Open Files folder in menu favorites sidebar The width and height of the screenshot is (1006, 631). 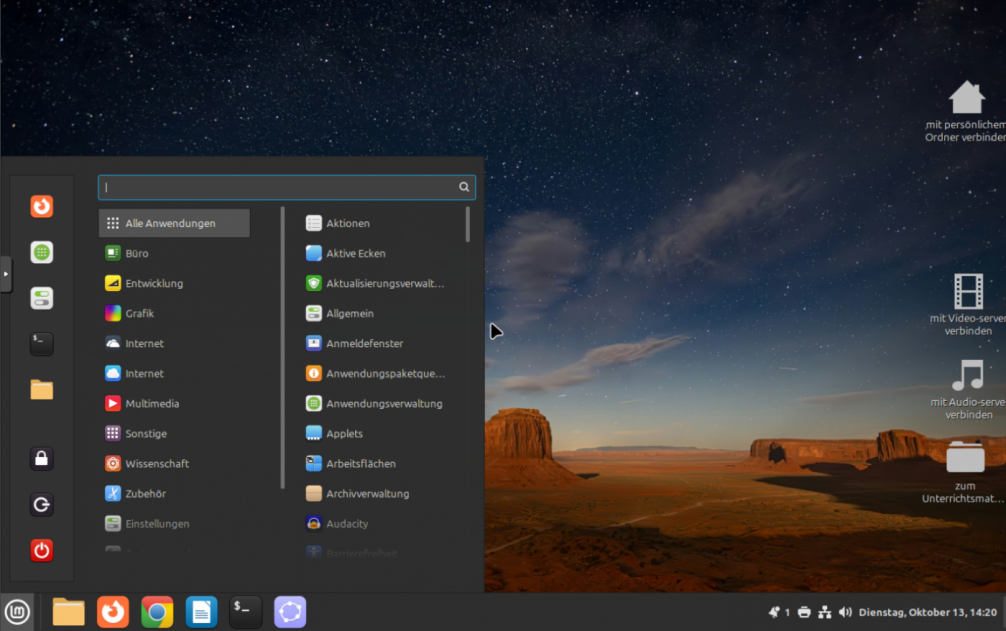point(42,390)
